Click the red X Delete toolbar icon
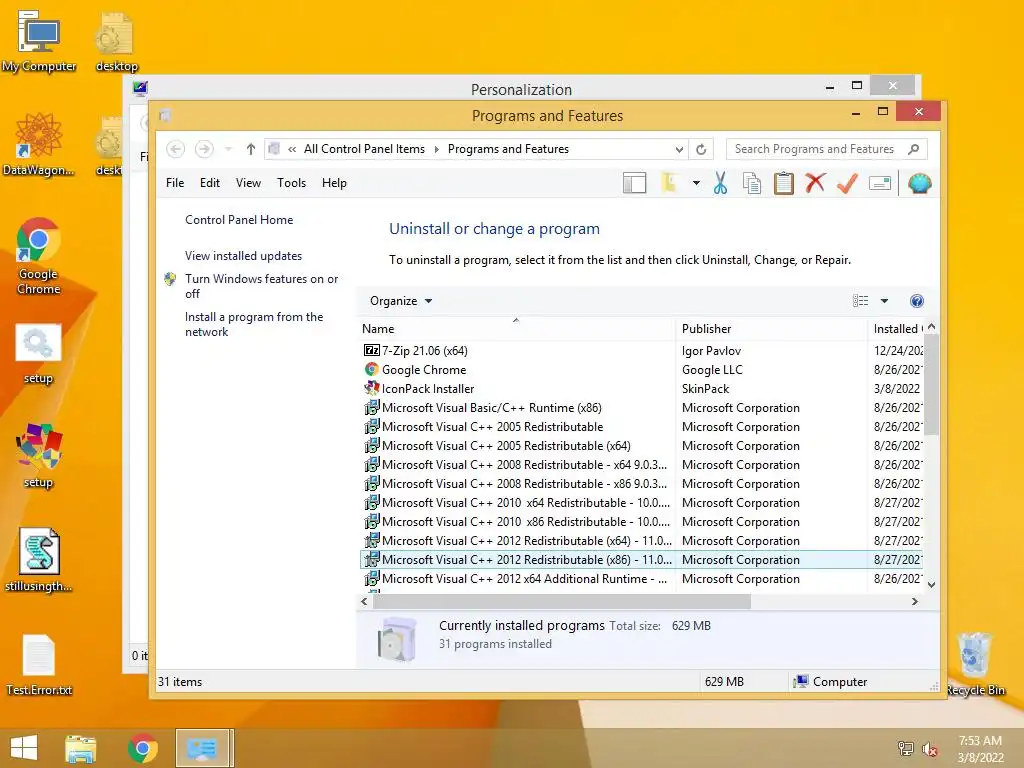This screenshot has width=1024, height=768. pyautogui.click(x=815, y=183)
